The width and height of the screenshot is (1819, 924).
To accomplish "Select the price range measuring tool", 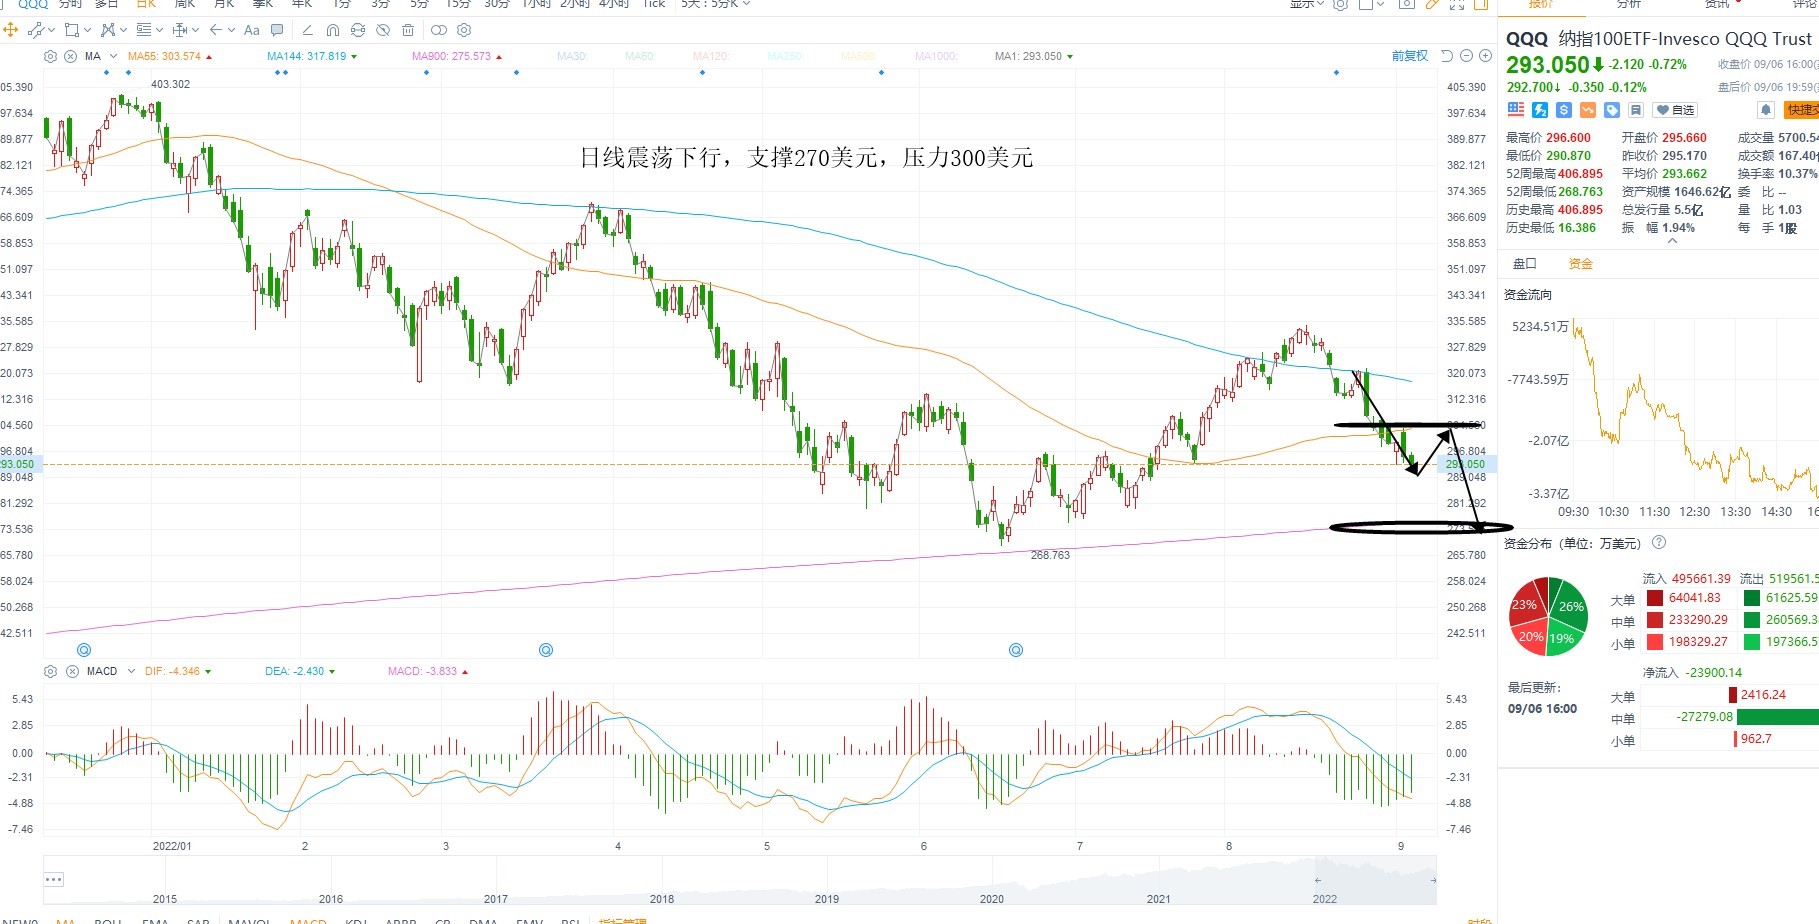I will coord(180,30).
